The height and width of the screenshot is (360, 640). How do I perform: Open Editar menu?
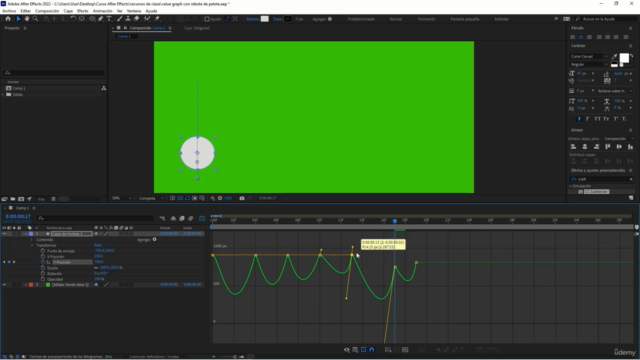[x=26, y=11]
